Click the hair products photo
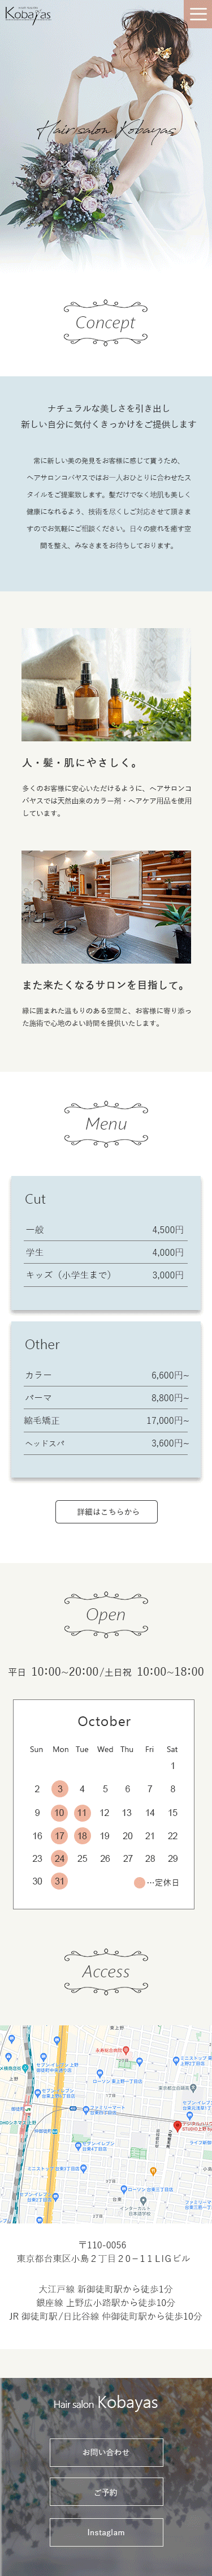Image resolution: width=212 pixels, height=2576 pixels. coord(106,684)
